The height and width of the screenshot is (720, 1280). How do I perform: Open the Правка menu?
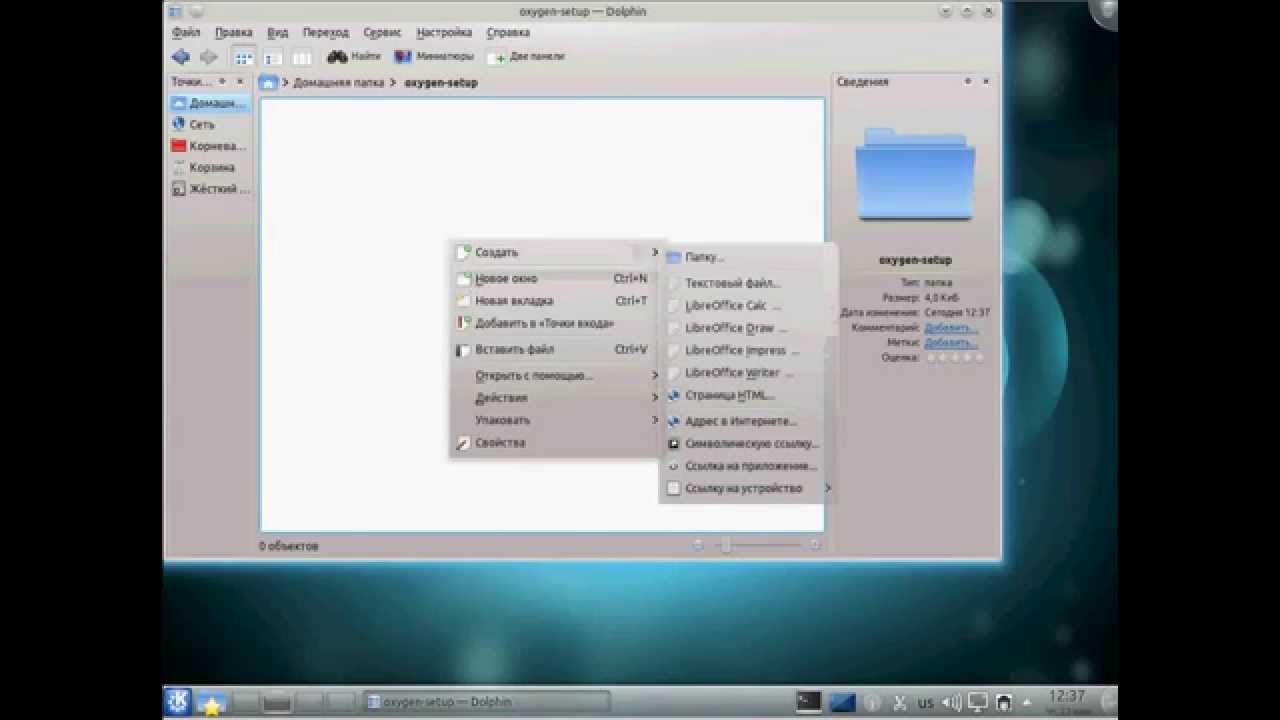click(x=234, y=33)
